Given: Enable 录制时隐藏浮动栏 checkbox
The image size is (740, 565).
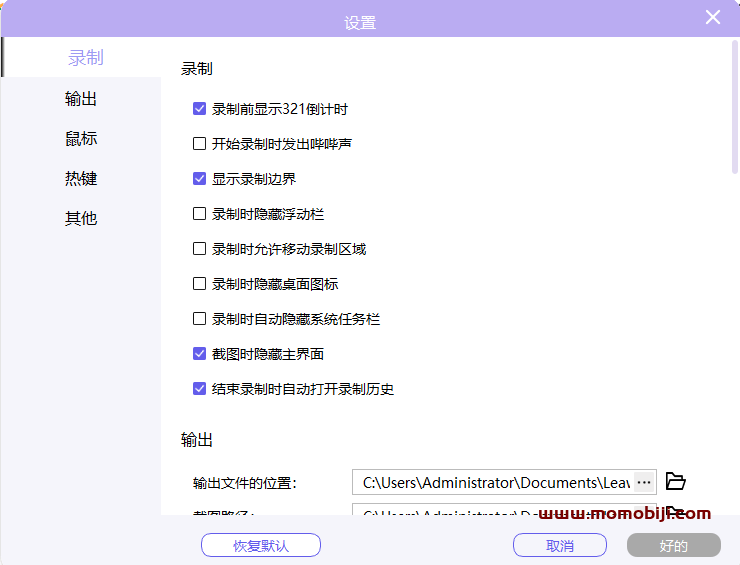Looking at the screenshot, I should (199, 214).
